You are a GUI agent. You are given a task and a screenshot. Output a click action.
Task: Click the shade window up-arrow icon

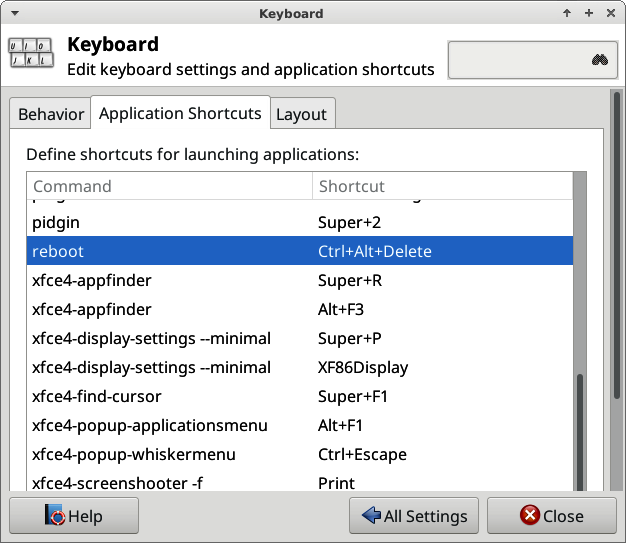567,13
